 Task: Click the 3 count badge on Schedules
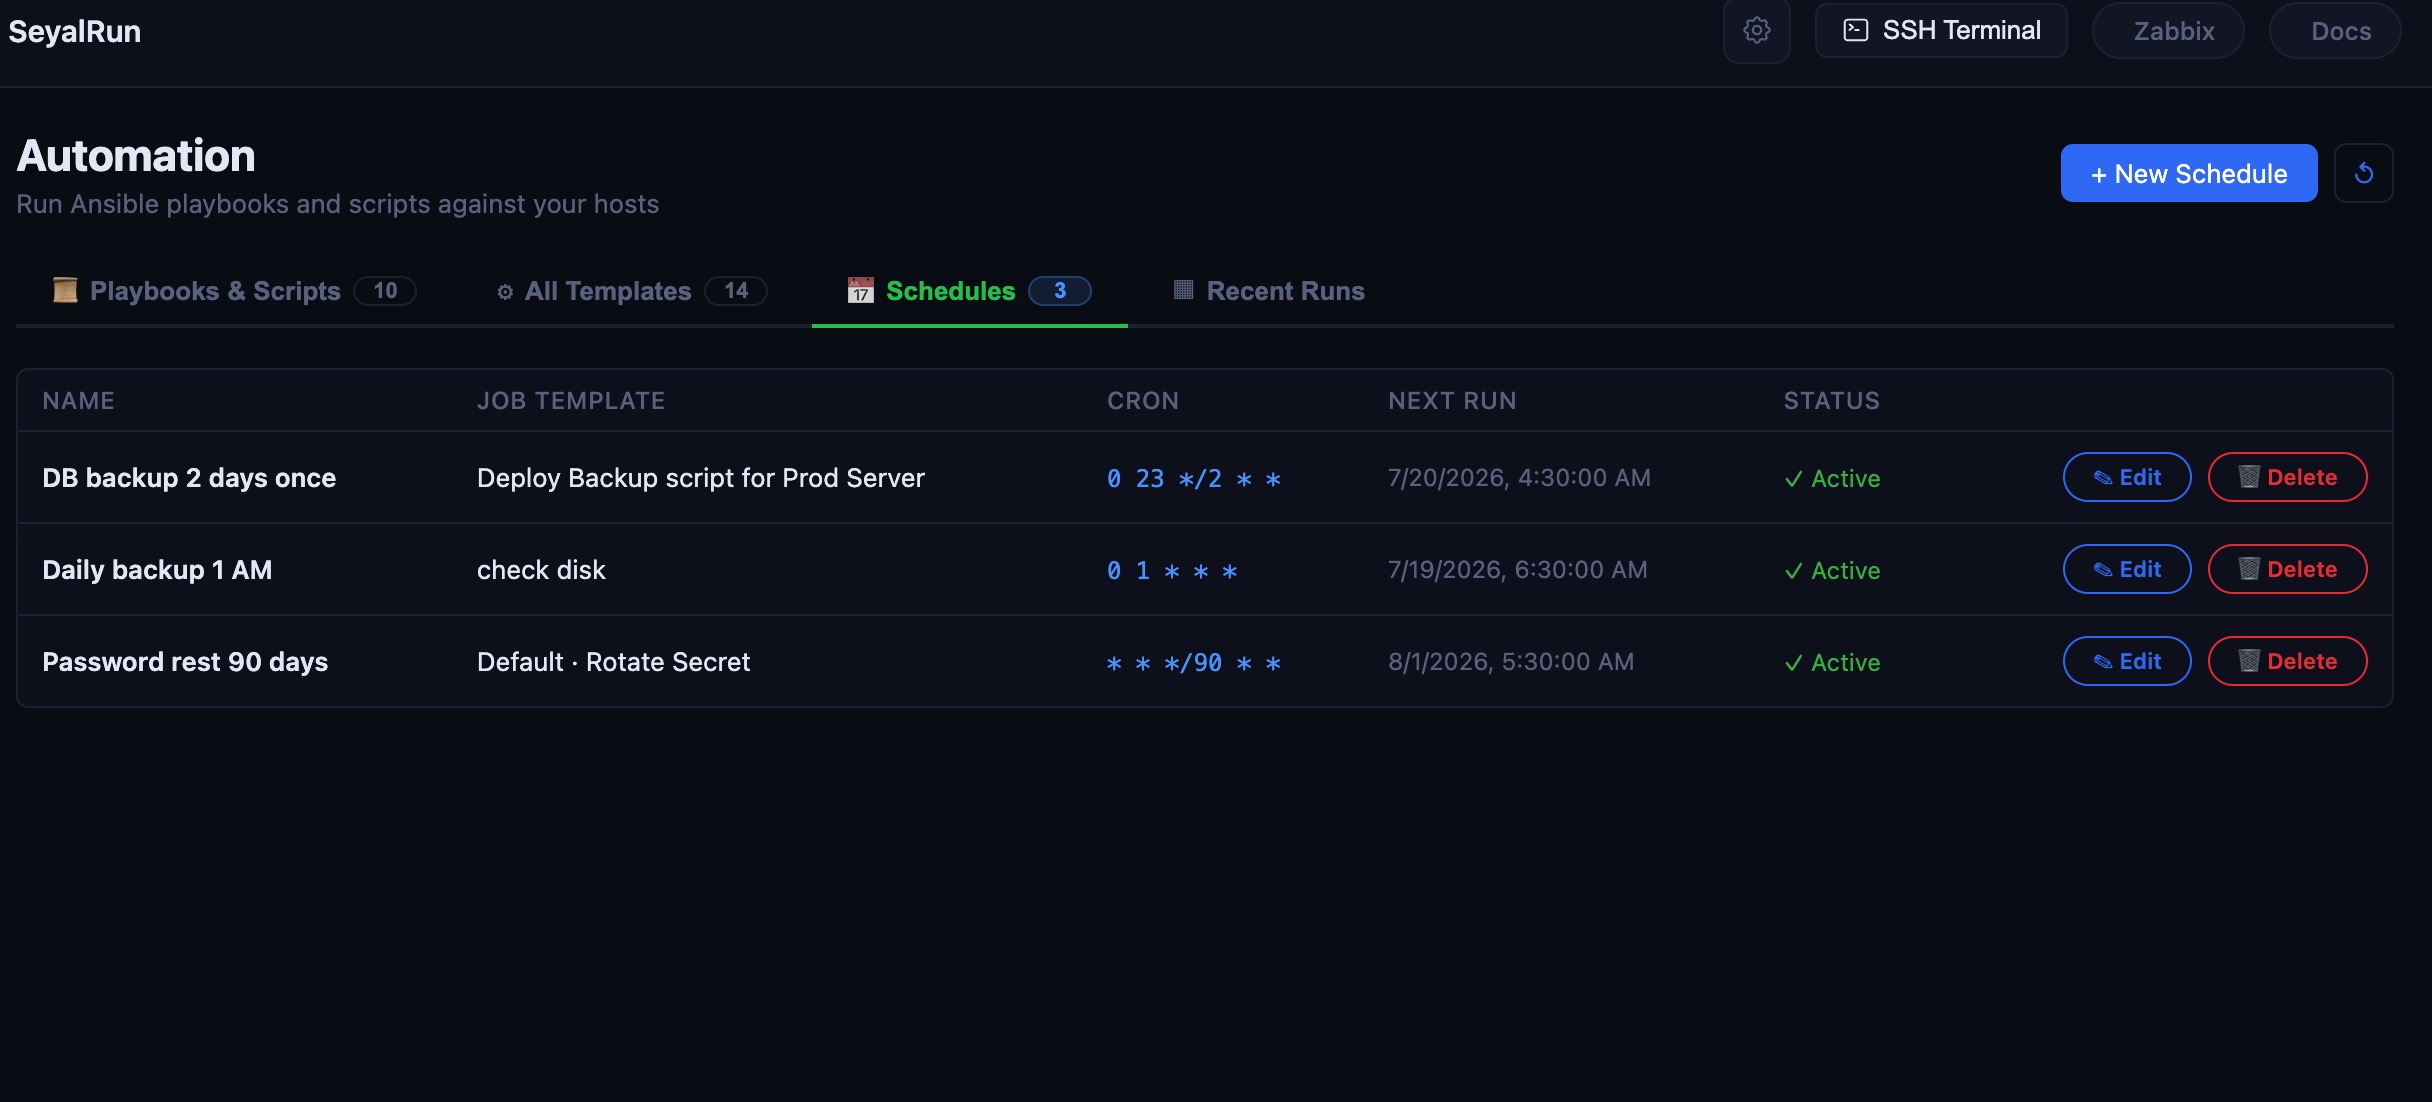point(1060,291)
